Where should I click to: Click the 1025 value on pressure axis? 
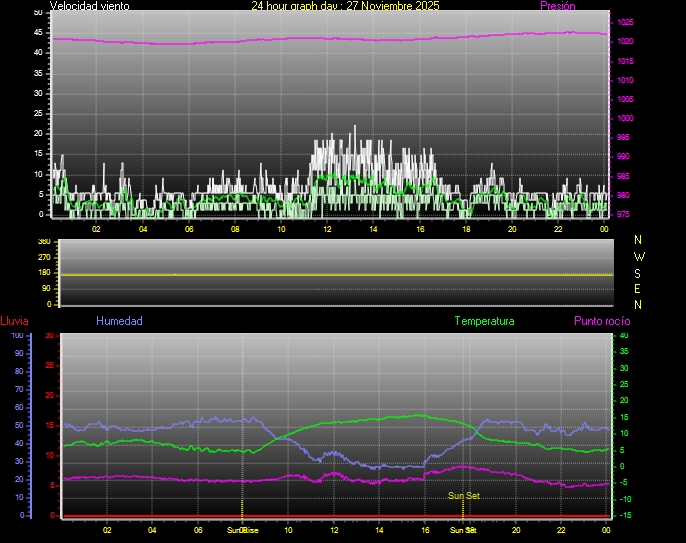coord(625,22)
